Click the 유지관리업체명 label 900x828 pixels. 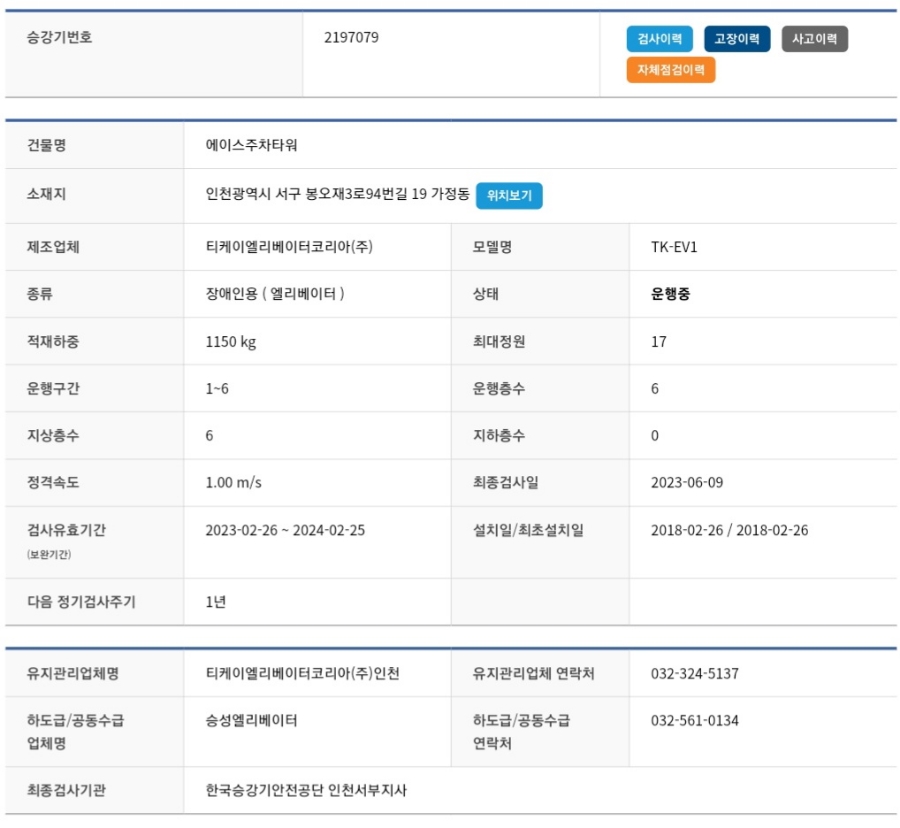[x=73, y=674]
